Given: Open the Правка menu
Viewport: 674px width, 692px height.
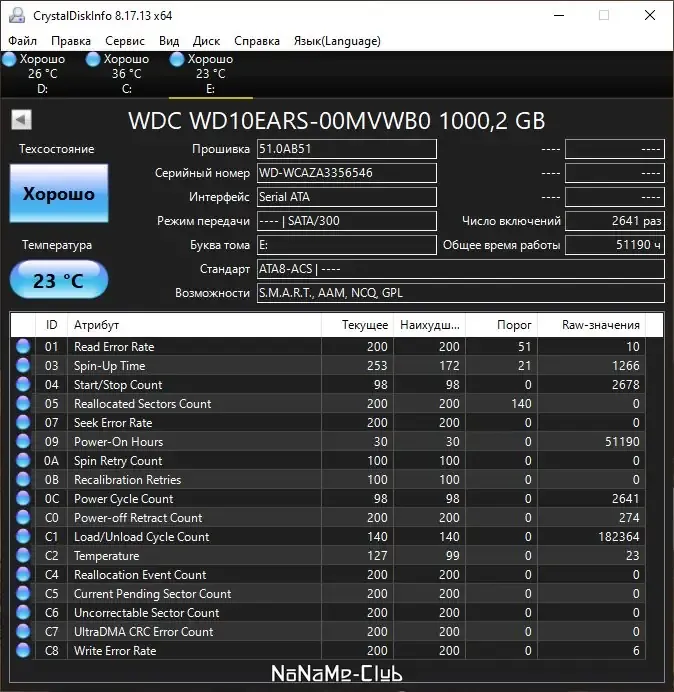Looking at the screenshot, I should tap(71, 41).
